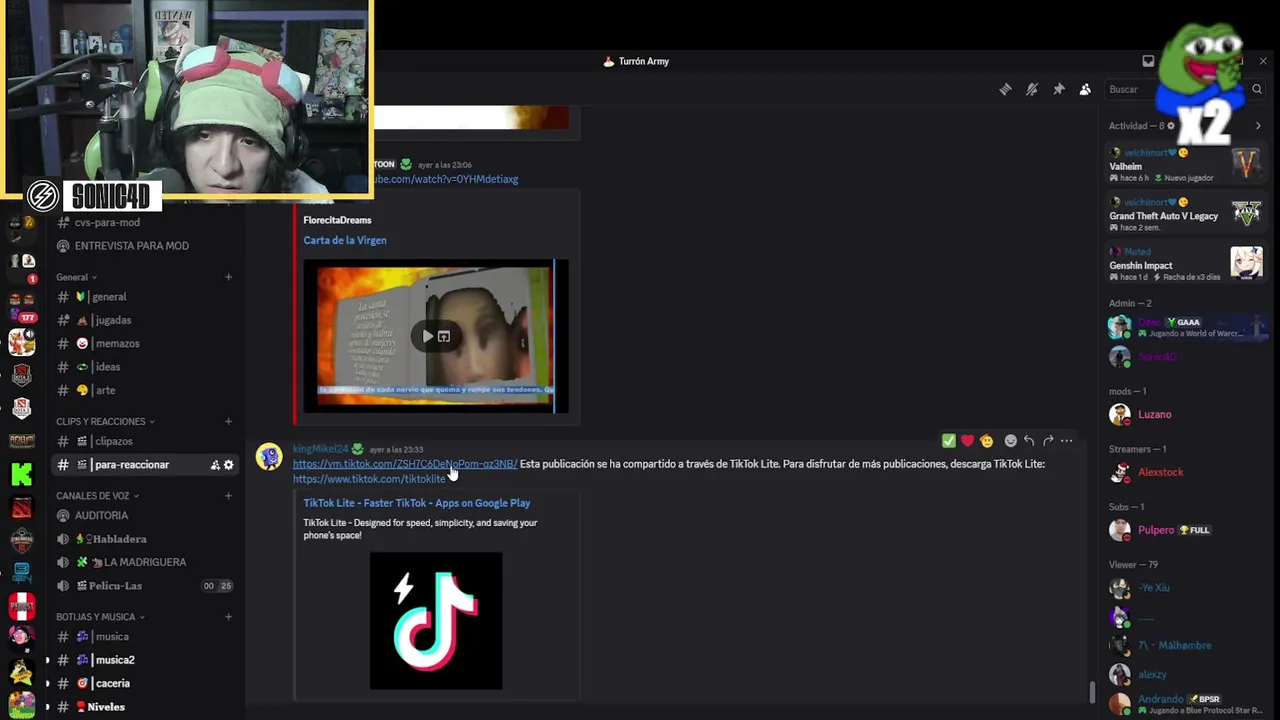Open the vm.tiktok.com link

(x=405, y=464)
